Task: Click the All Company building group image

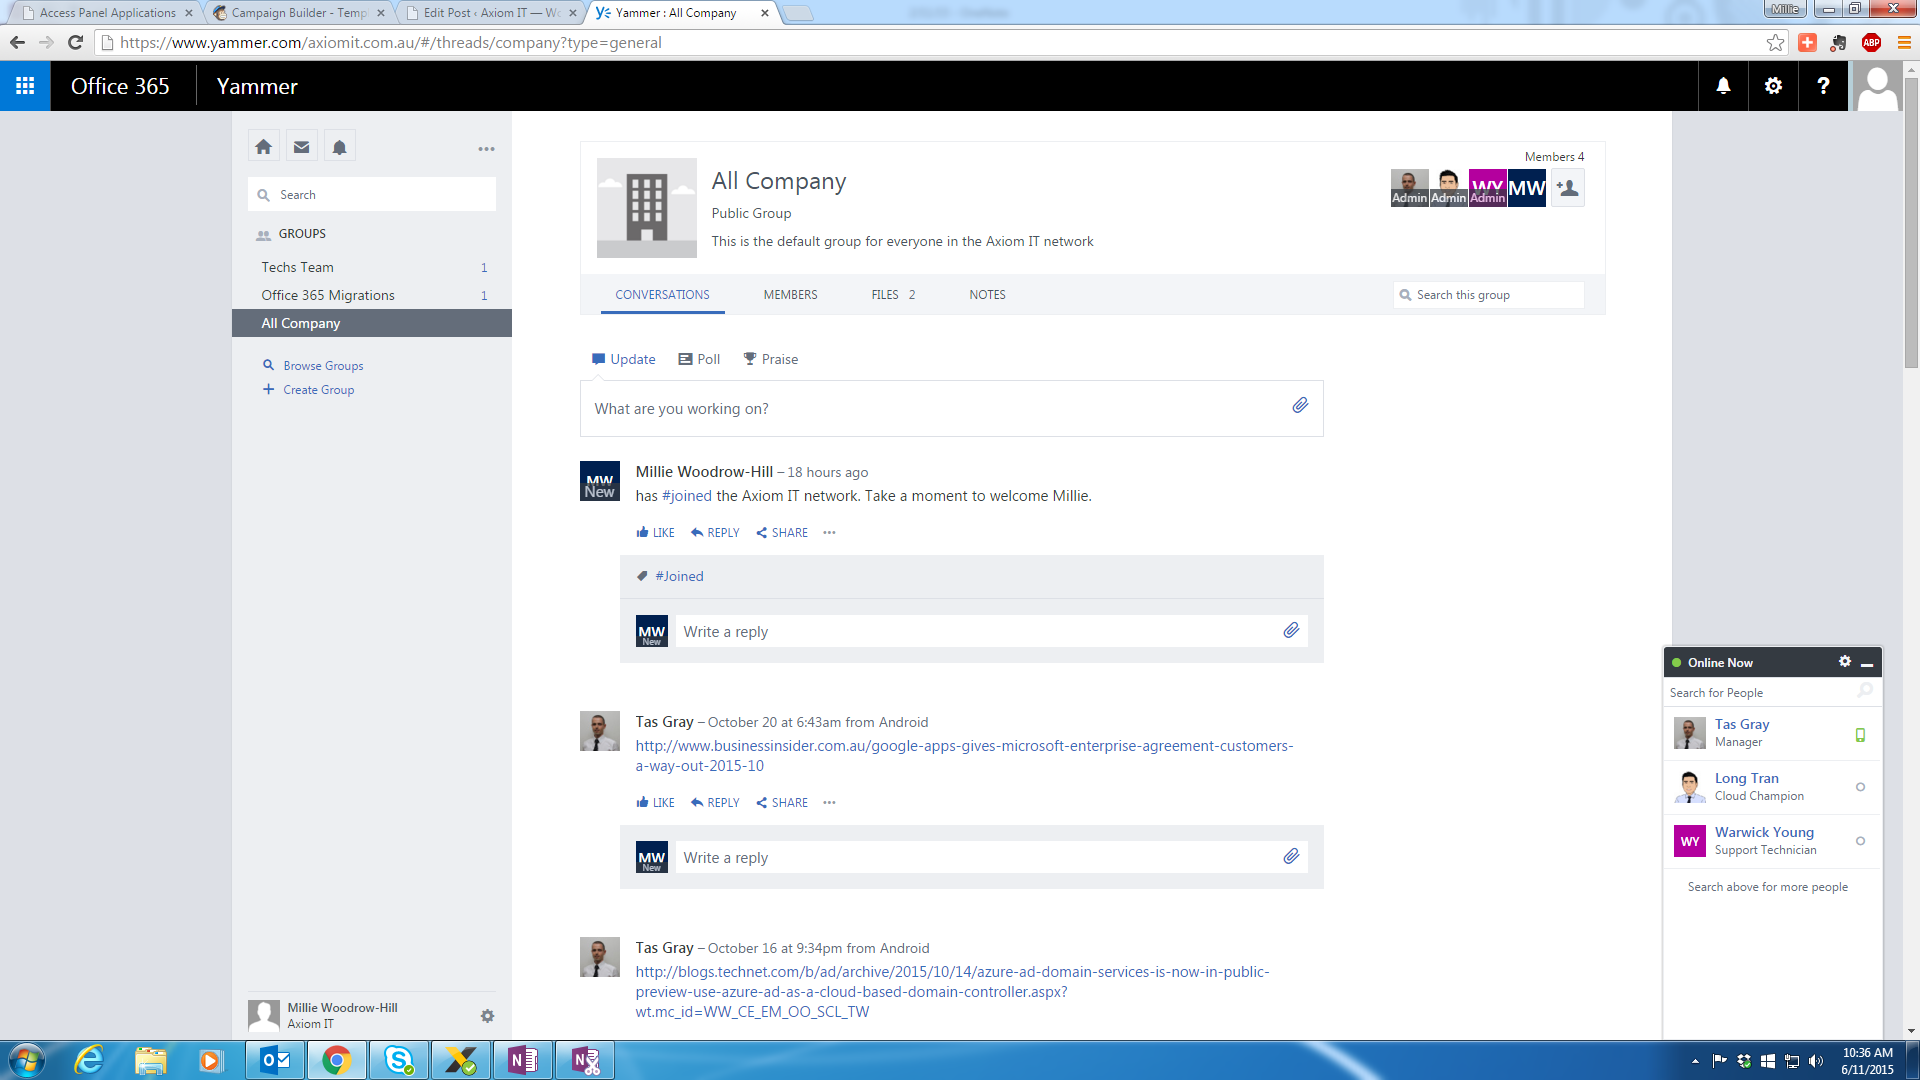Action: [x=647, y=208]
